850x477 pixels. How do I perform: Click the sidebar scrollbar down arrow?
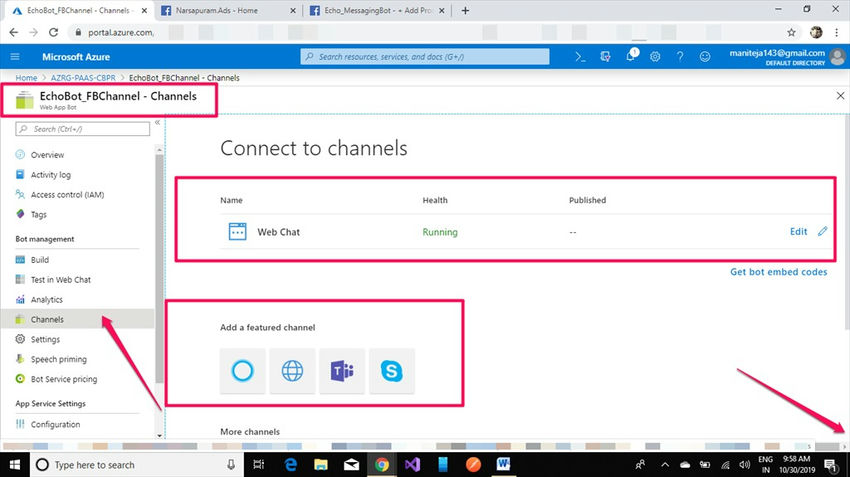tap(159, 435)
